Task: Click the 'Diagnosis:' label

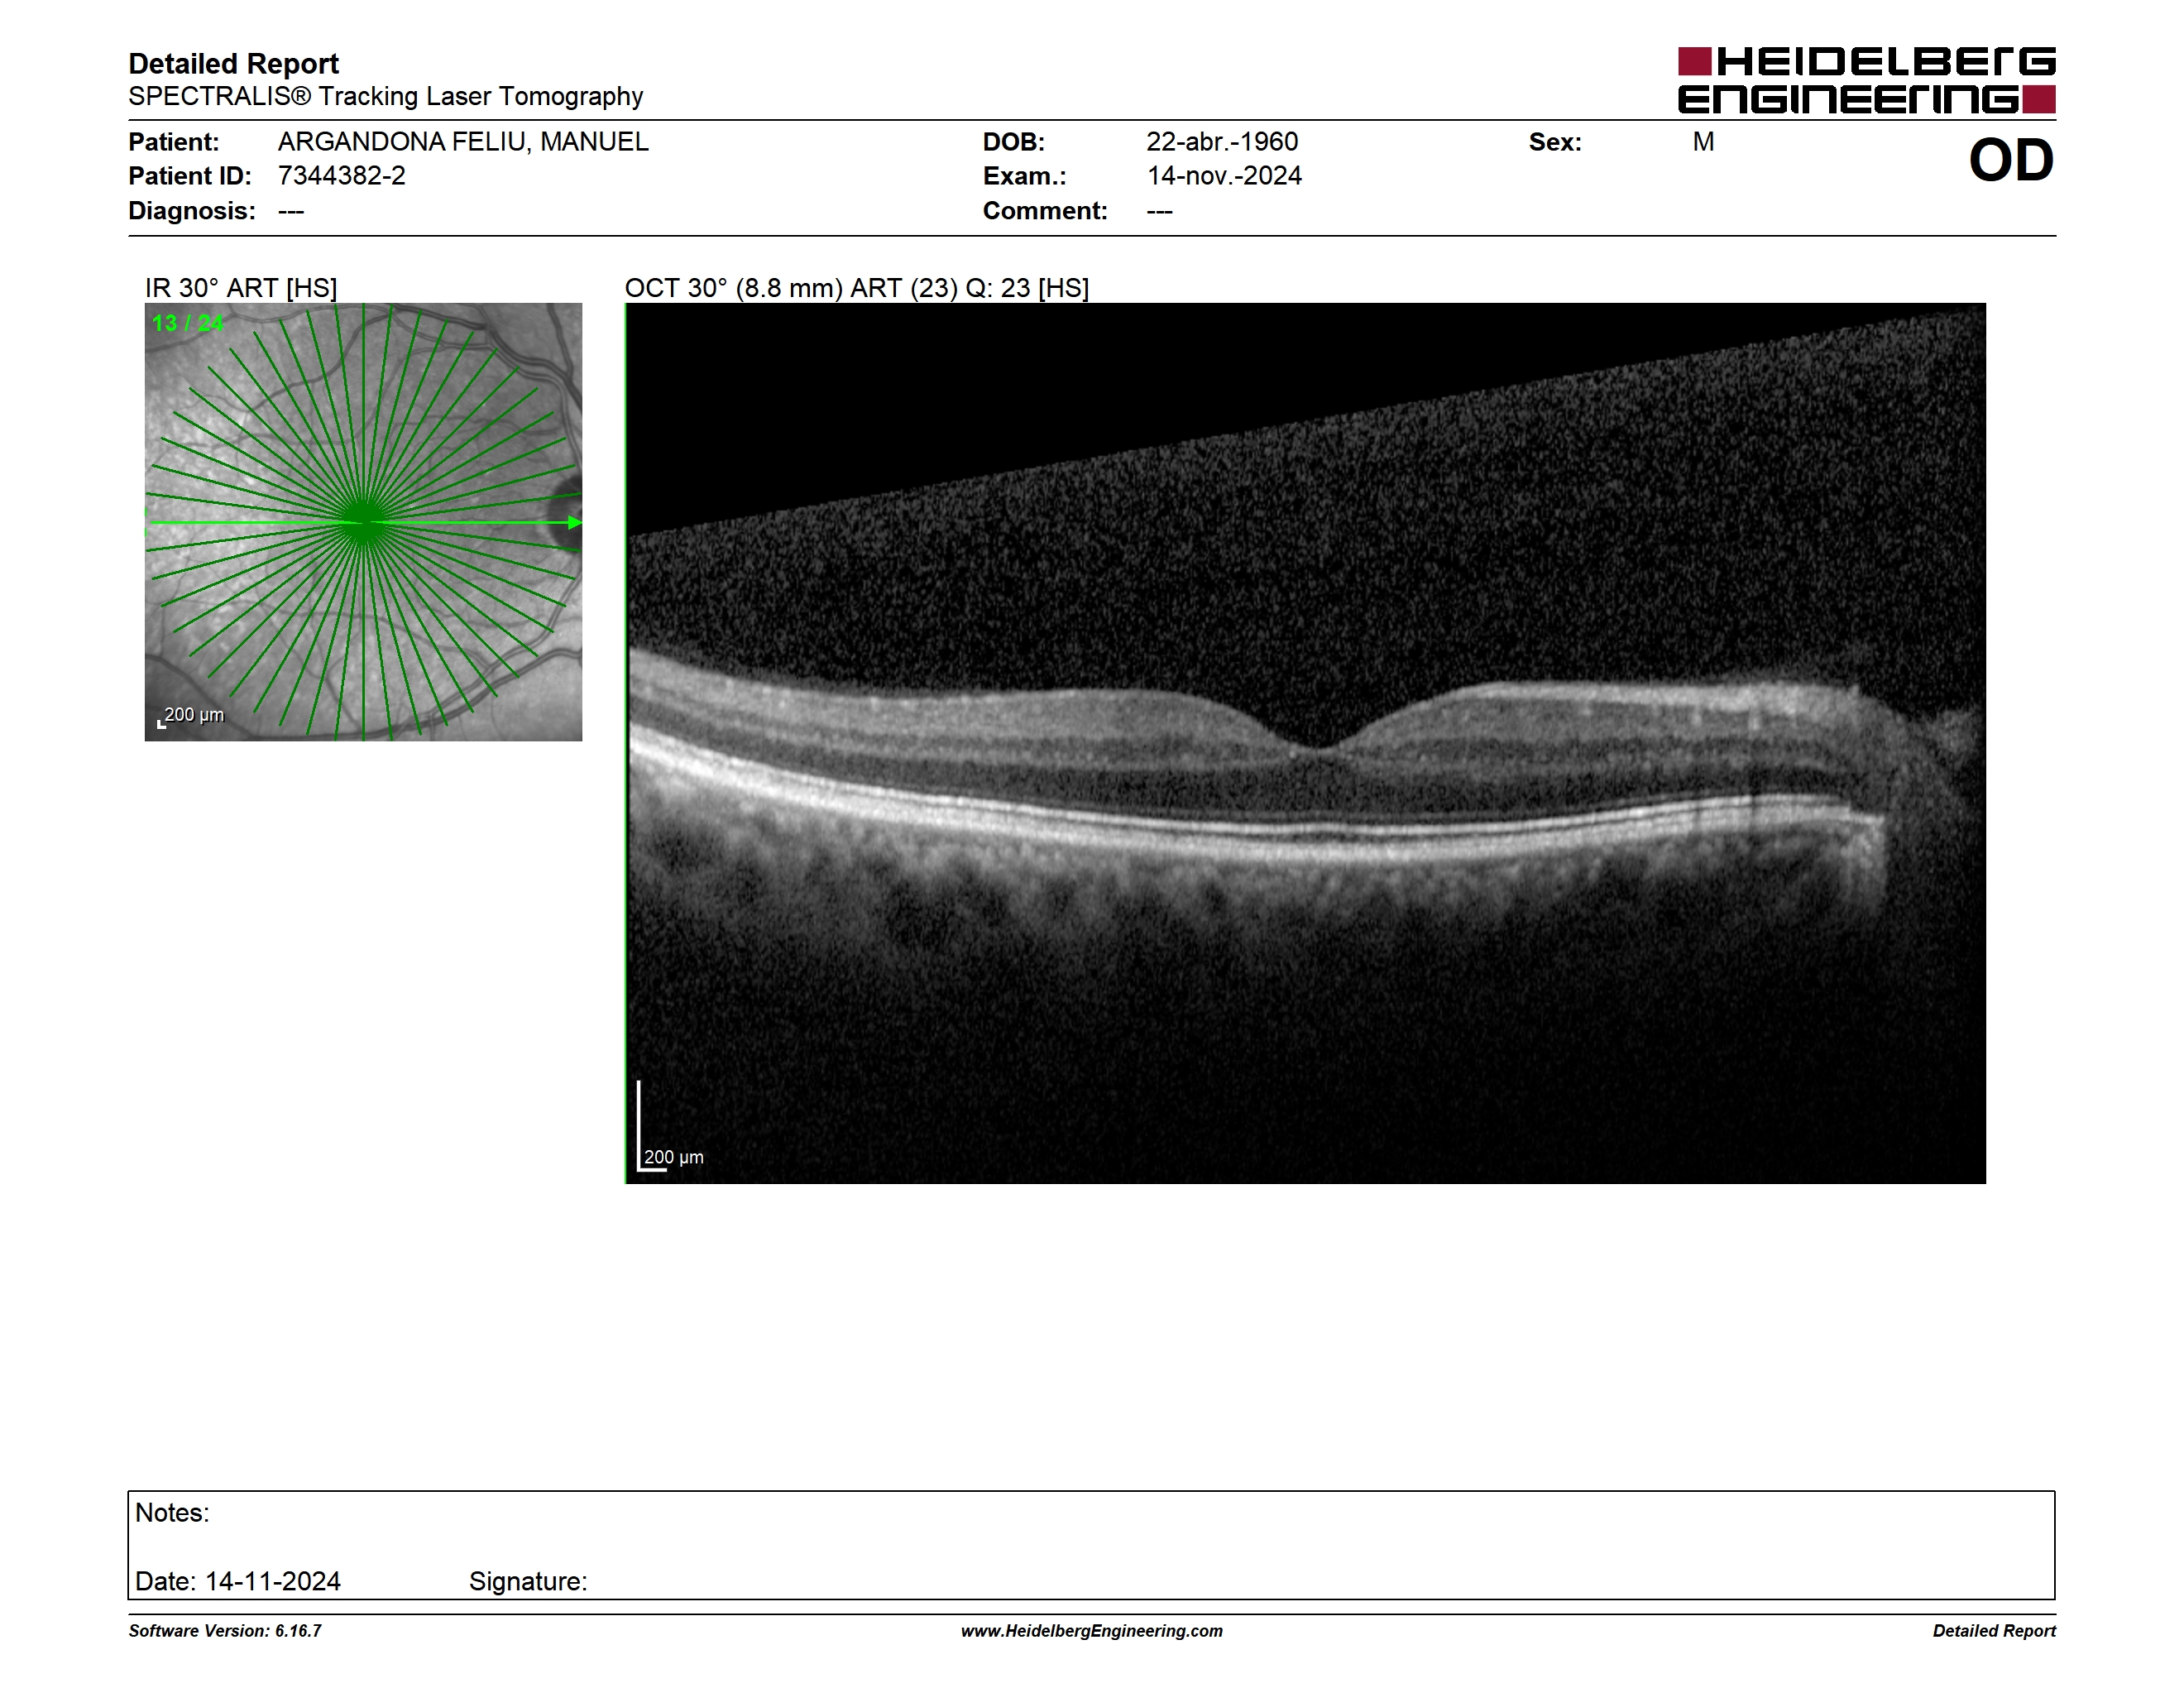Action: tap(192, 211)
